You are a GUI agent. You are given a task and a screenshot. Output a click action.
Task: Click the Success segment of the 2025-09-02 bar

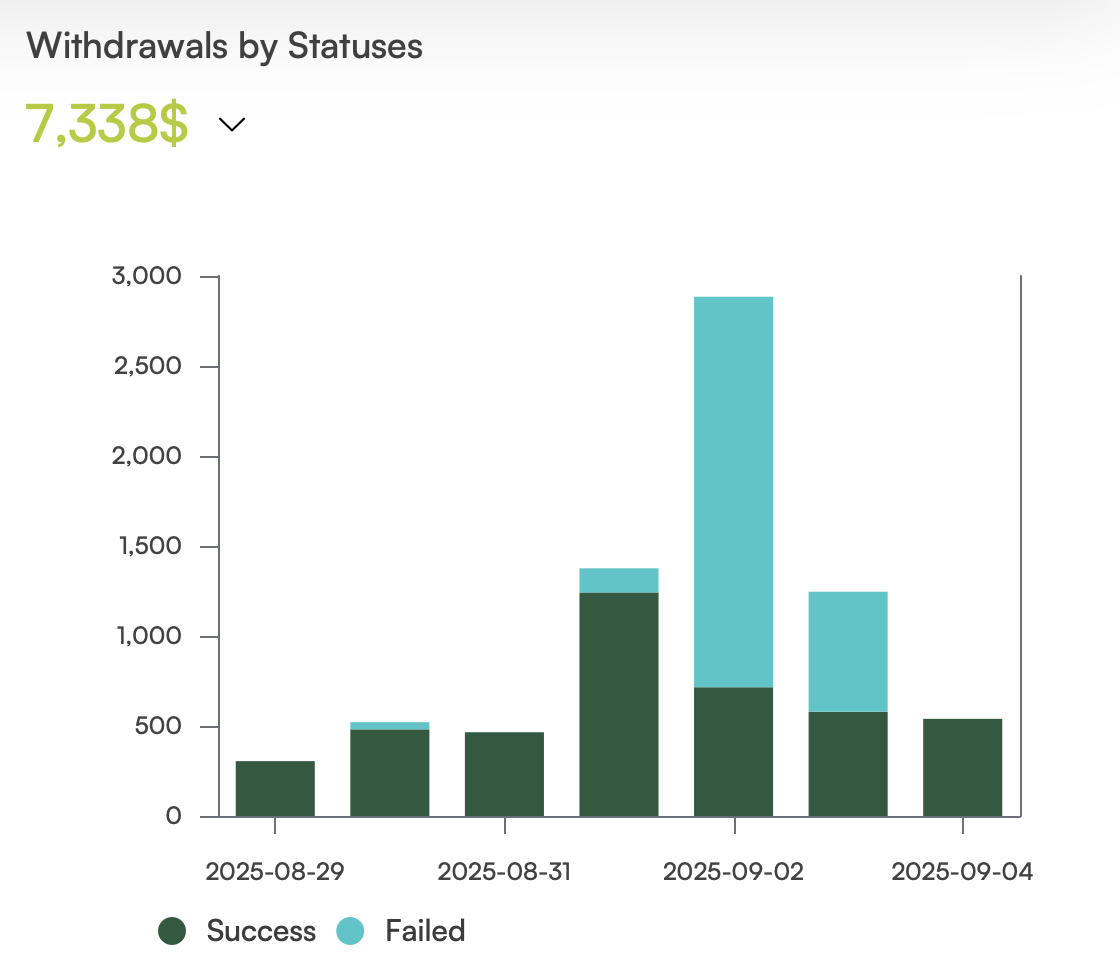733,752
